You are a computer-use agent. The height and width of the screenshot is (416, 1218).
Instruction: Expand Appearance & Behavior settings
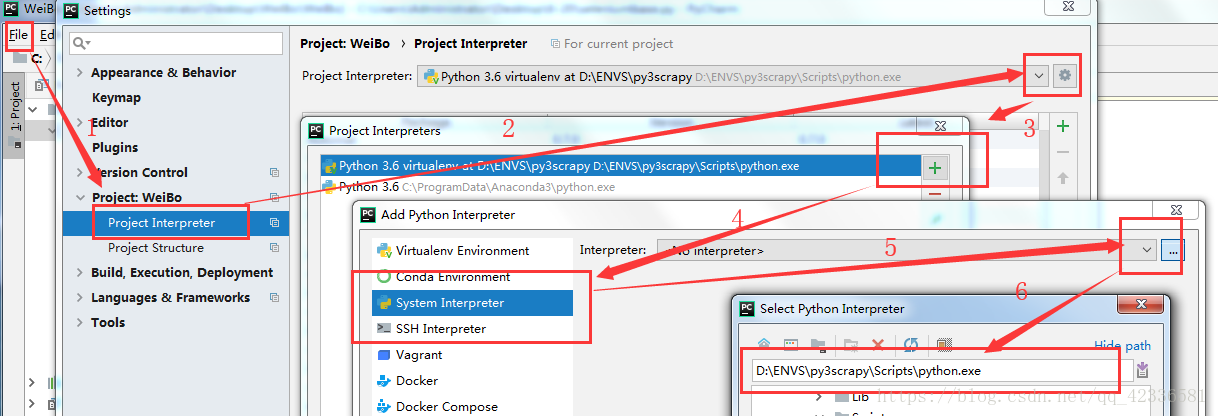click(x=80, y=73)
